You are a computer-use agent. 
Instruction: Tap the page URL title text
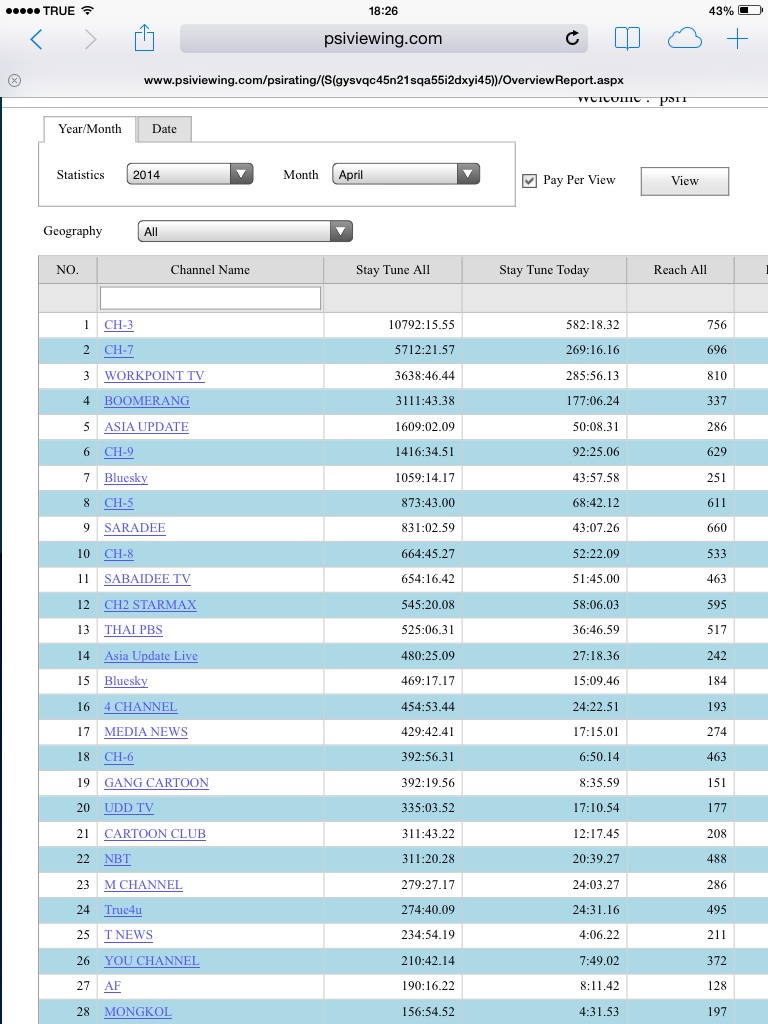tap(383, 80)
